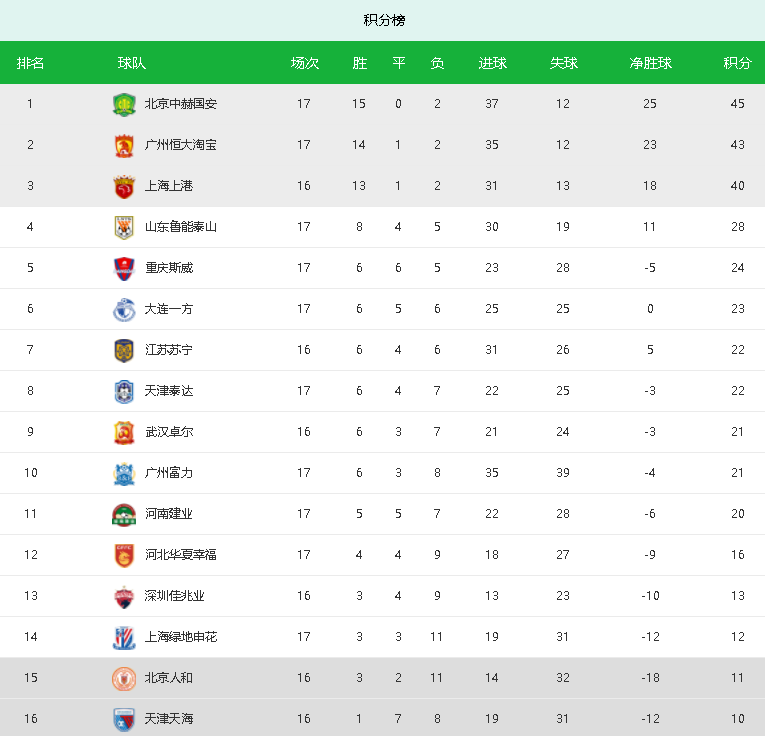Click the 重庆斯威 crest icon
765x736 pixels.
(x=124, y=268)
